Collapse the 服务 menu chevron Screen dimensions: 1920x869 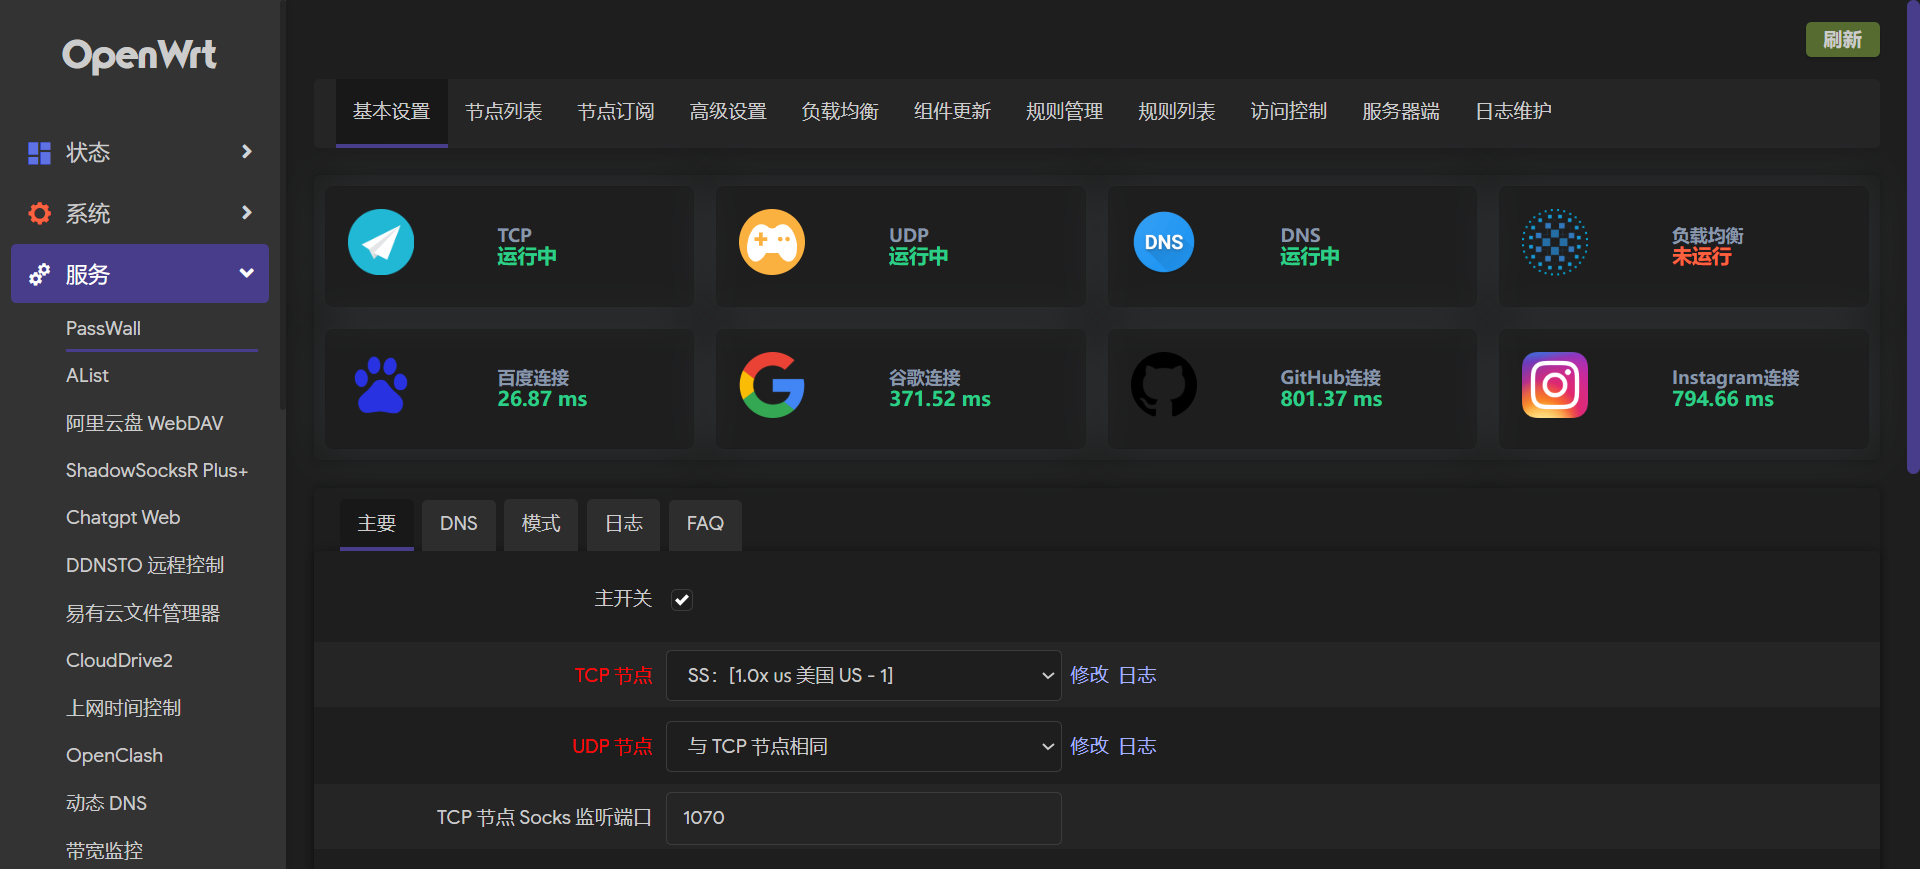point(246,273)
